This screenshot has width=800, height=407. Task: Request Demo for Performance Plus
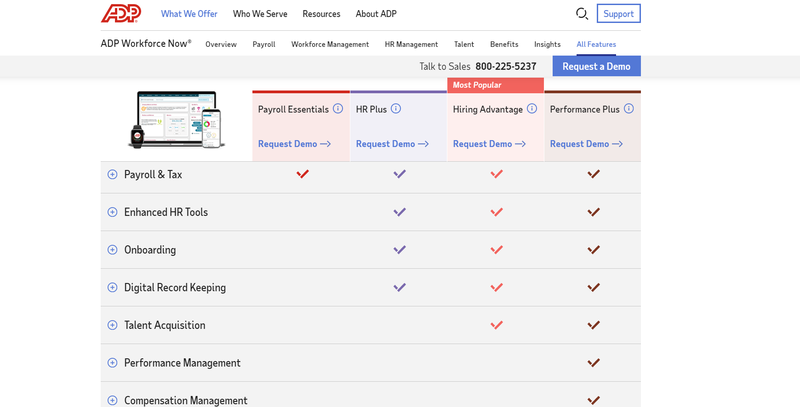(x=586, y=144)
